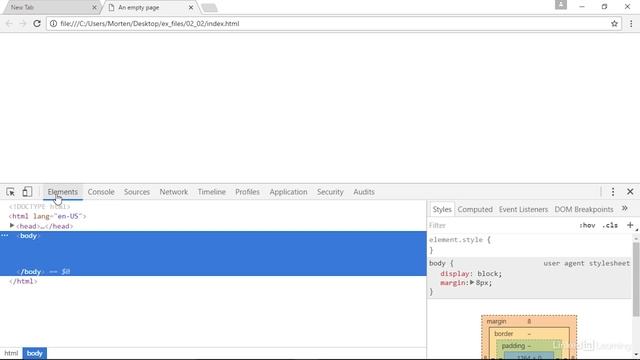
Task: Select the body breadcrumb item
Action: click(35, 353)
